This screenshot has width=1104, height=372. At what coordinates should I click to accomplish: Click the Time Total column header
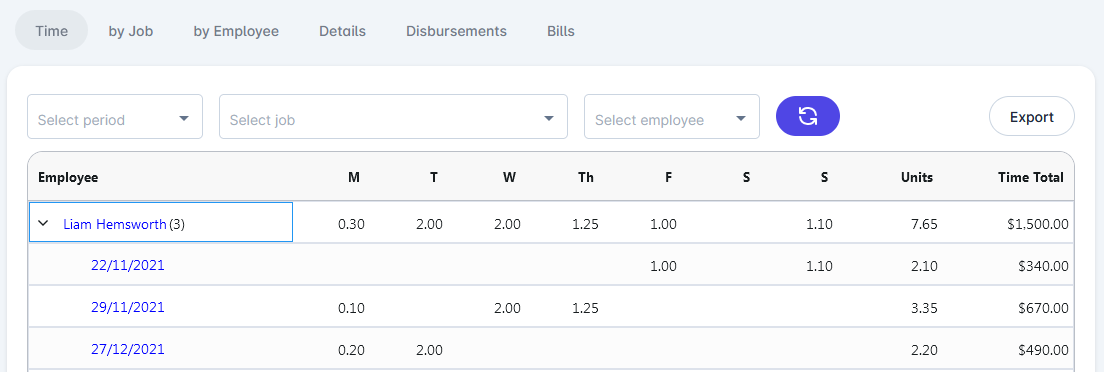1031,178
